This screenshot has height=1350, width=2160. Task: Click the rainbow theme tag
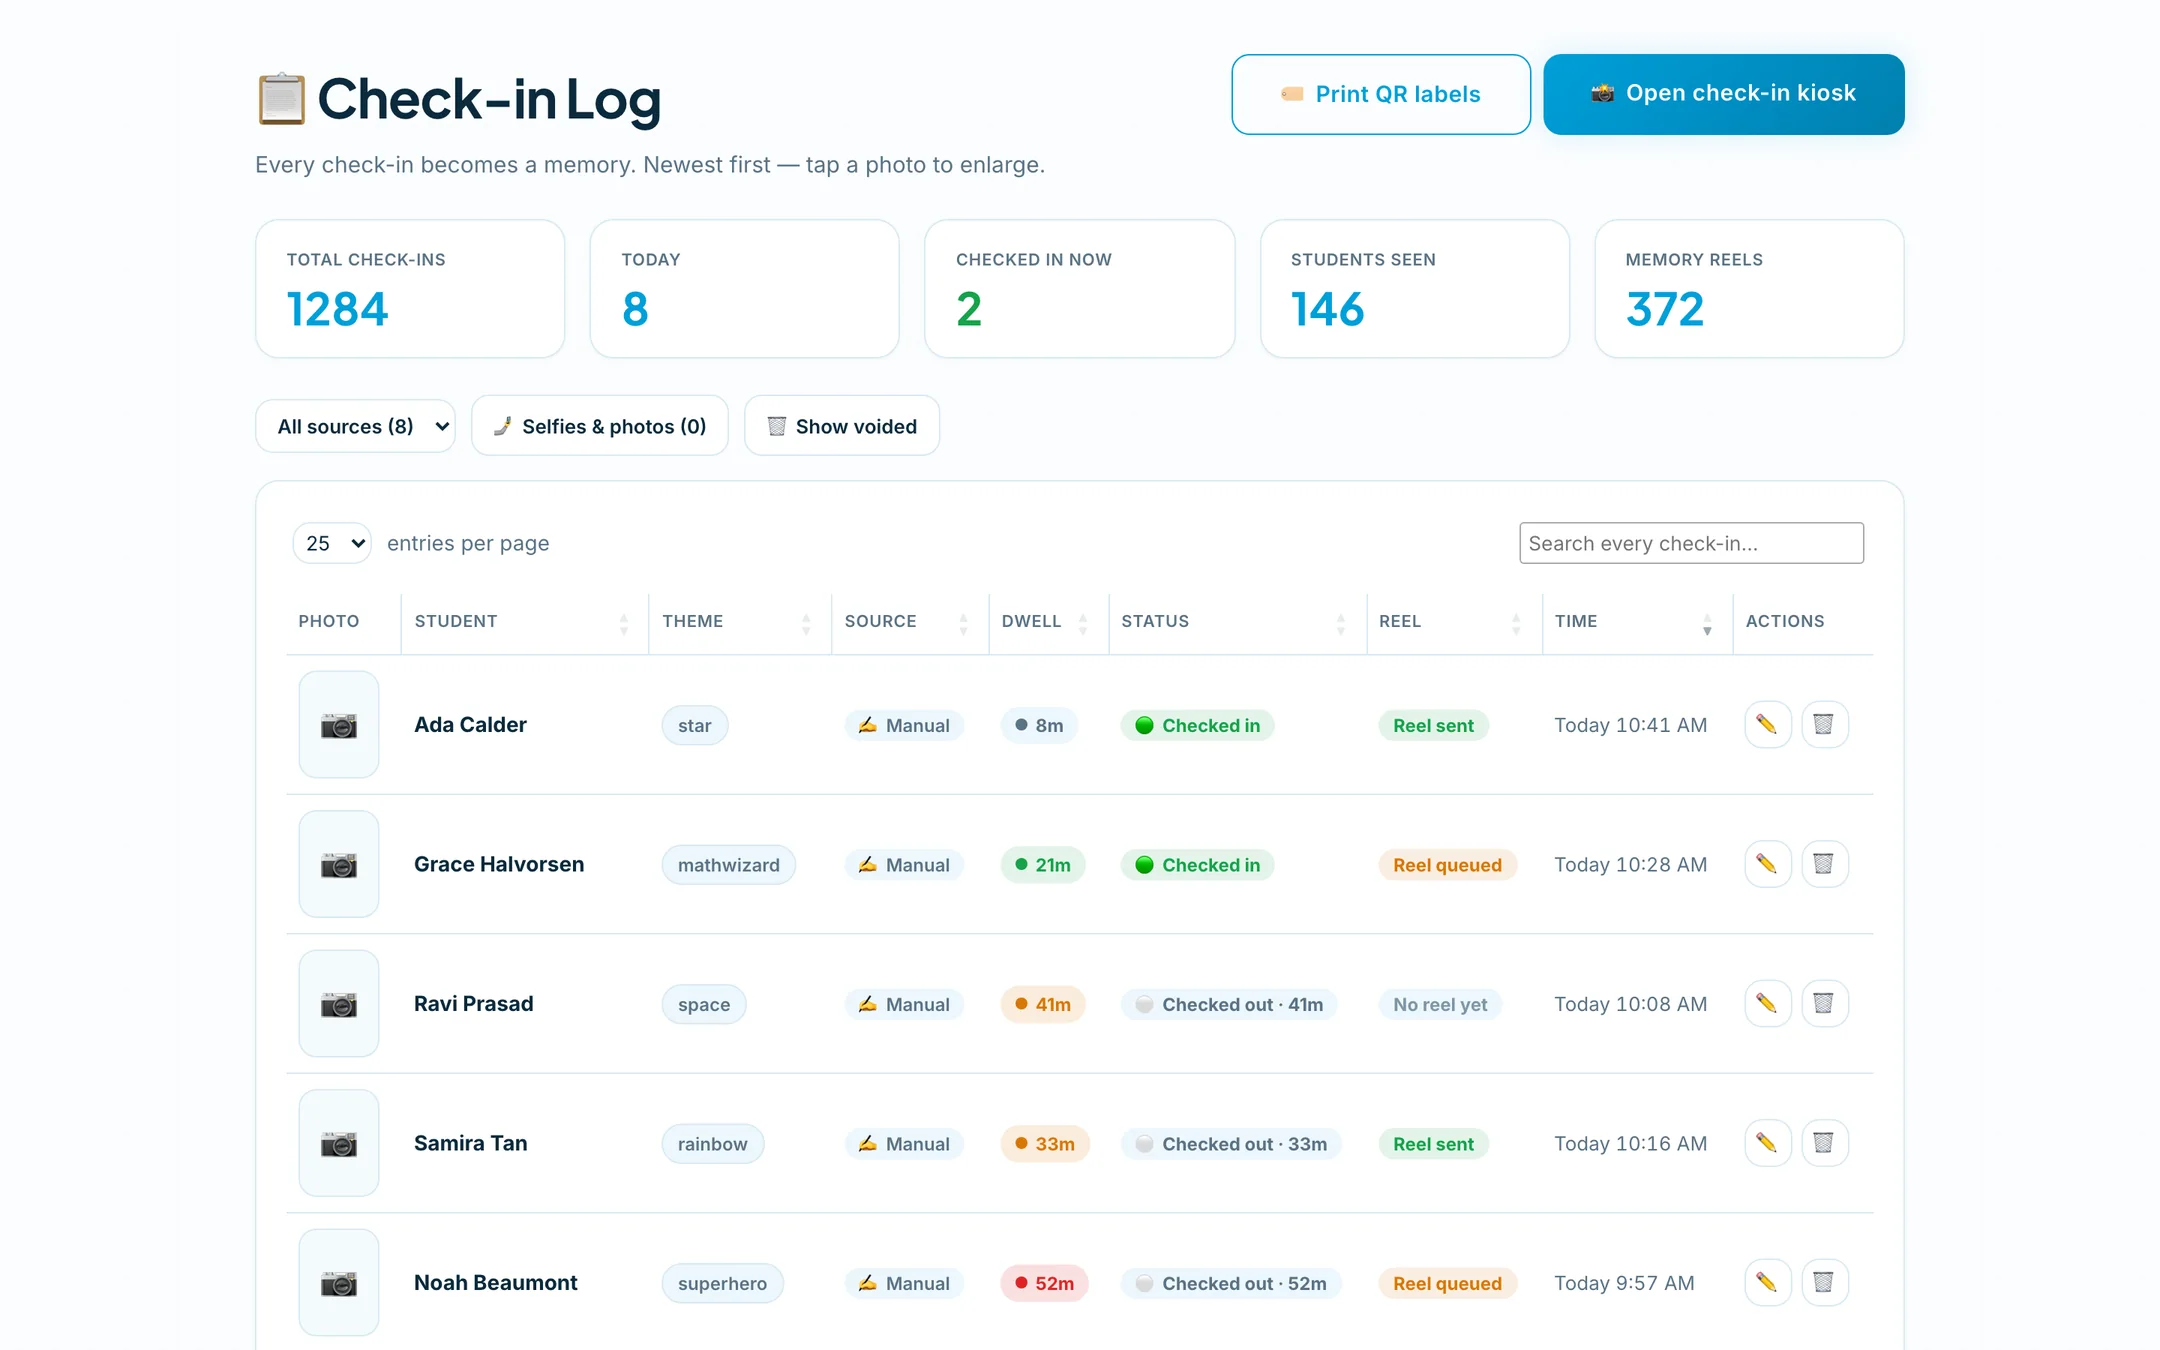(x=712, y=1144)
